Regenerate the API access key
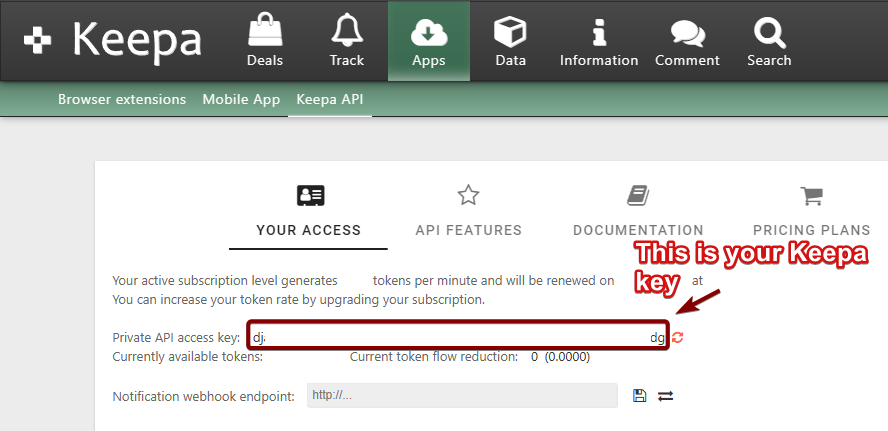The width and height of the screenshot is (888, 431). [677, 338]
